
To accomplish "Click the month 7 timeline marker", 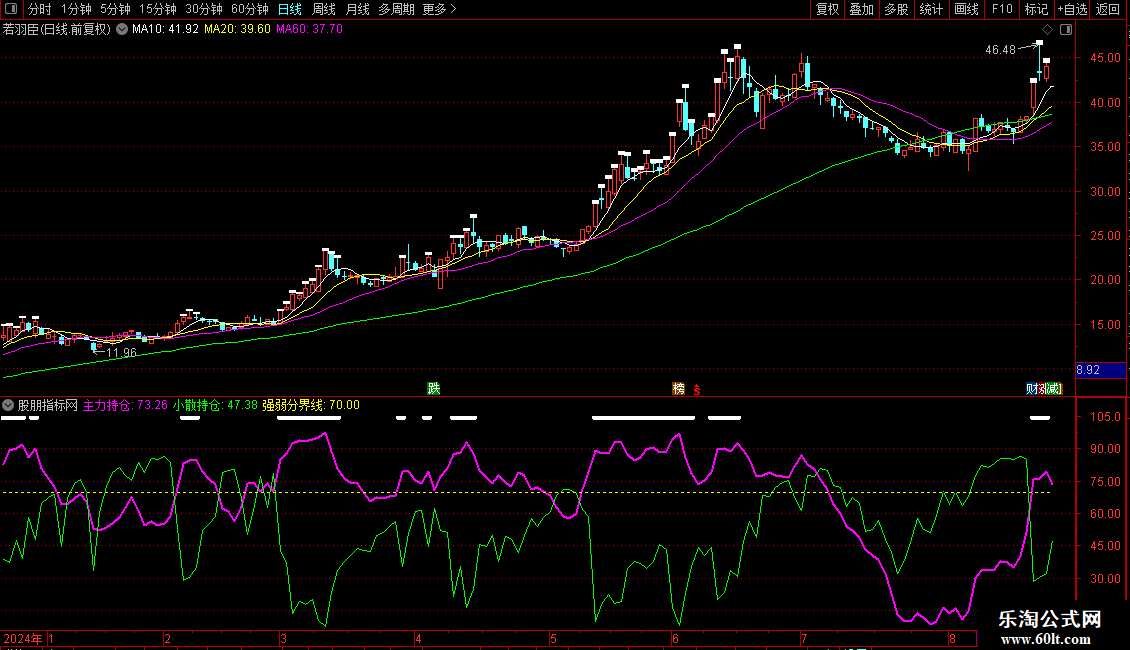I will tap(803, 638).
